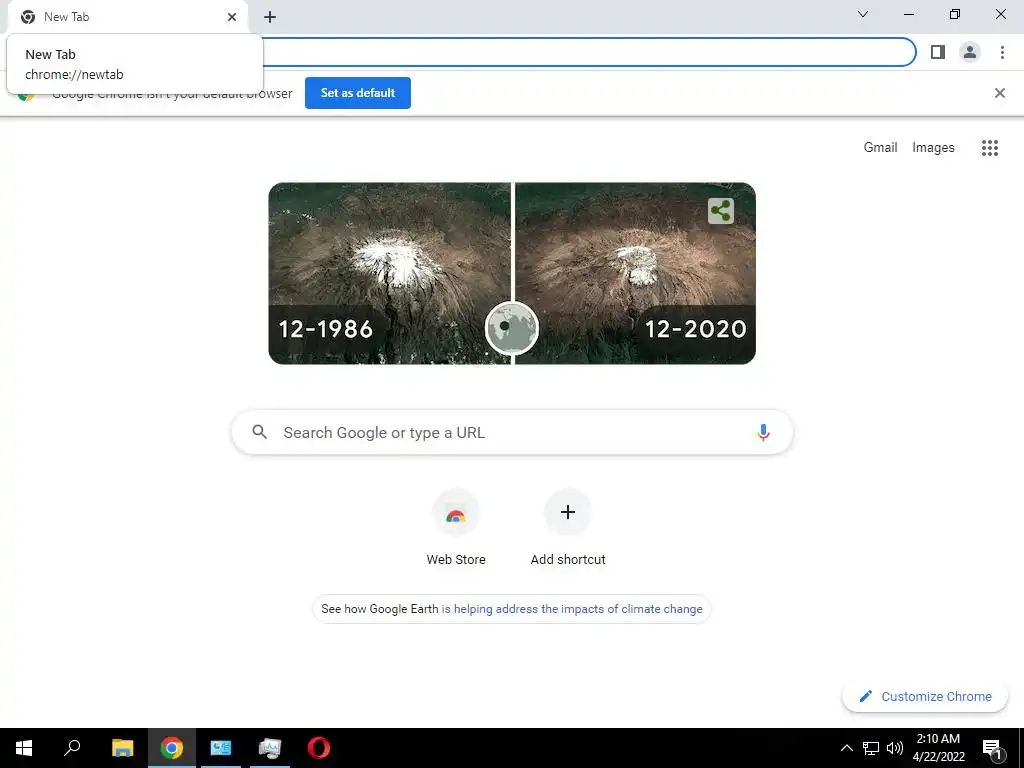Image resolution: width=1024 pixels, height=768 pixels.
Task: Open Chrome three-dot menu
Action: pyautogui.click(x=1002, y=52)
